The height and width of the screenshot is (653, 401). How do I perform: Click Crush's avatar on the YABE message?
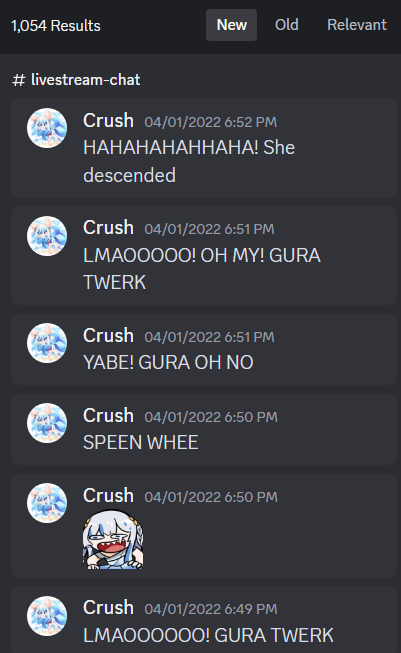coord(47,343)
